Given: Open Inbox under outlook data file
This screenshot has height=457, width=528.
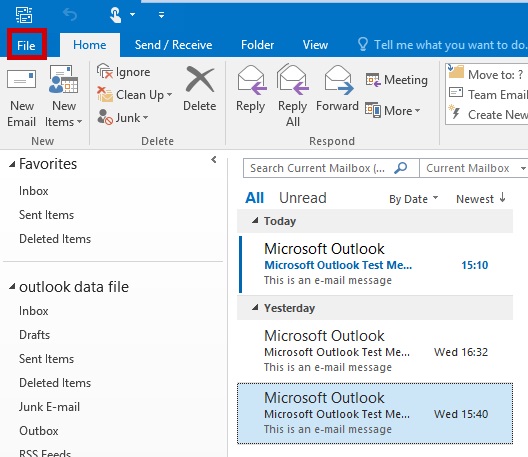Looking at the screenshot, I should pyautogui.click(x=34, y=311).
